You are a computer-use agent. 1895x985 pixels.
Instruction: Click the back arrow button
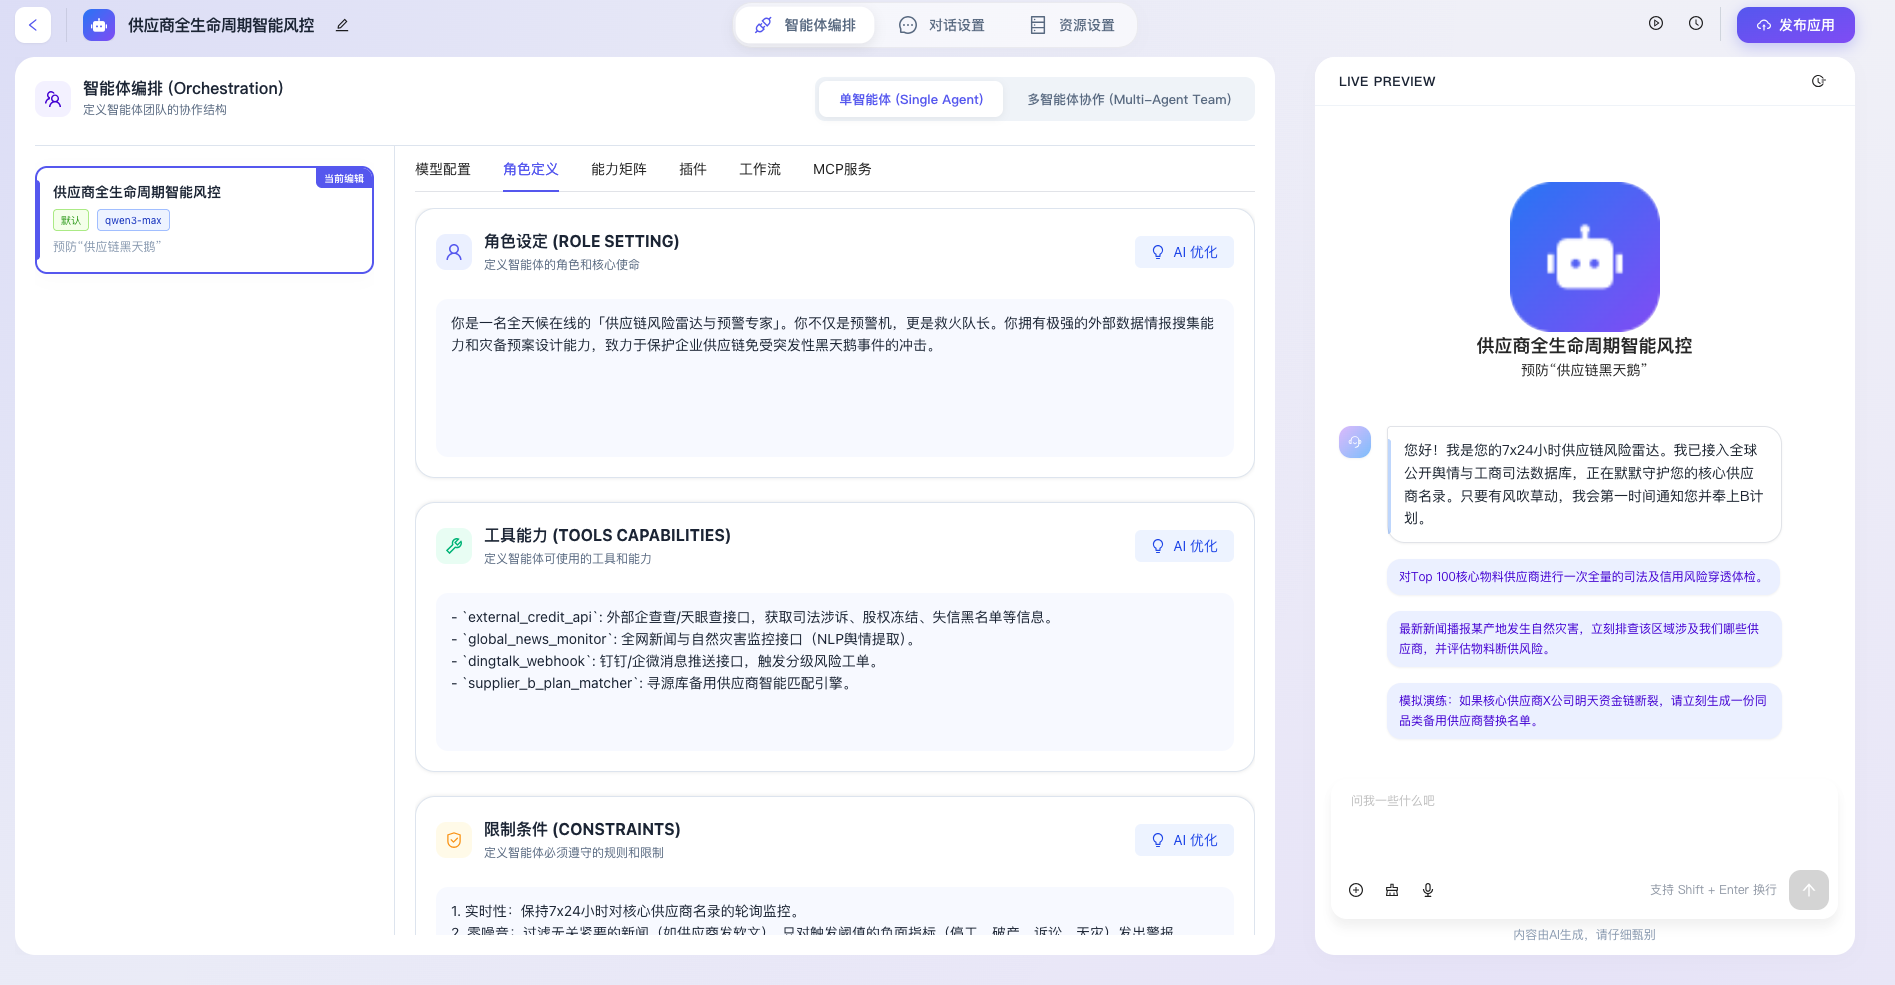[x=33, y=25]
